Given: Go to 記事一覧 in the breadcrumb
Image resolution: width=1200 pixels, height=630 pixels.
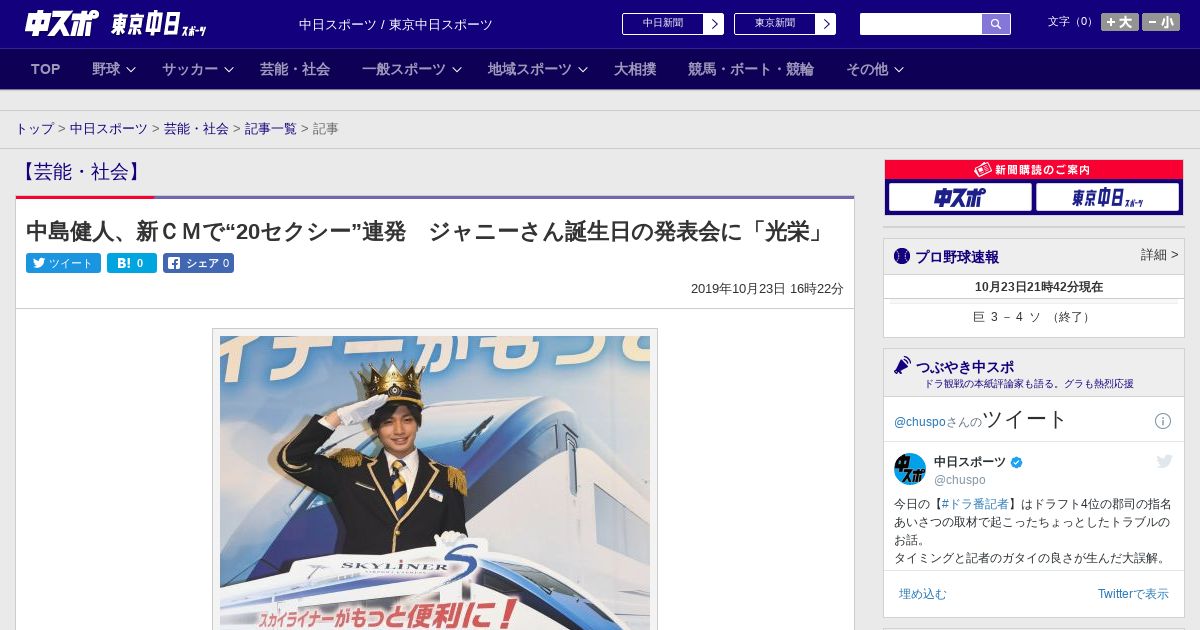Looking at the screenshot, I should click(x=271, y=129).
